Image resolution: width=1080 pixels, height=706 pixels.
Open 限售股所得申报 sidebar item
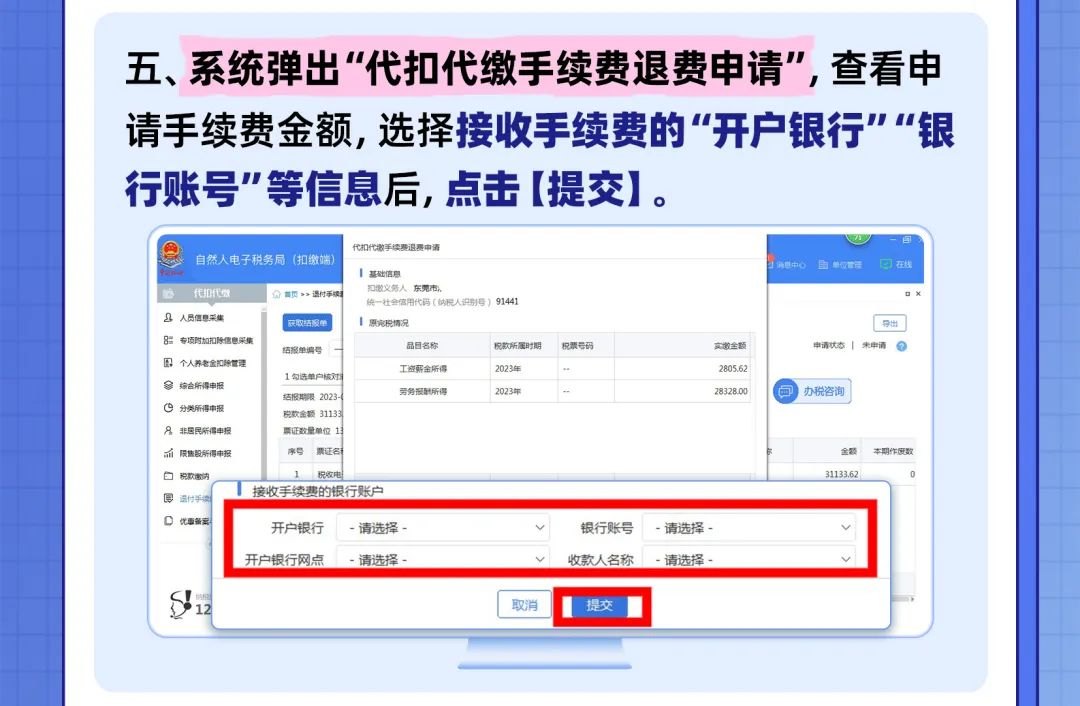(x=204, y=453)
